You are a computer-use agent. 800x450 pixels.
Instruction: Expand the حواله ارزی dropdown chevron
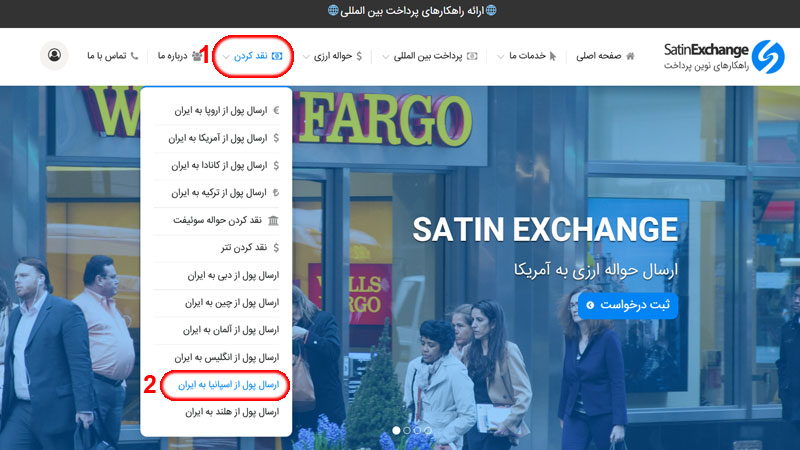click(x=306, y=57)
